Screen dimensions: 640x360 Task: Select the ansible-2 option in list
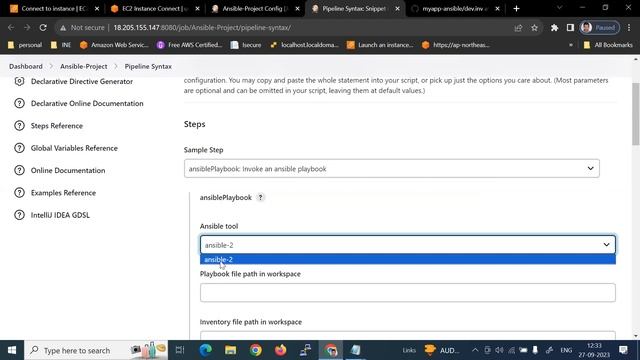tap(408, 260)
